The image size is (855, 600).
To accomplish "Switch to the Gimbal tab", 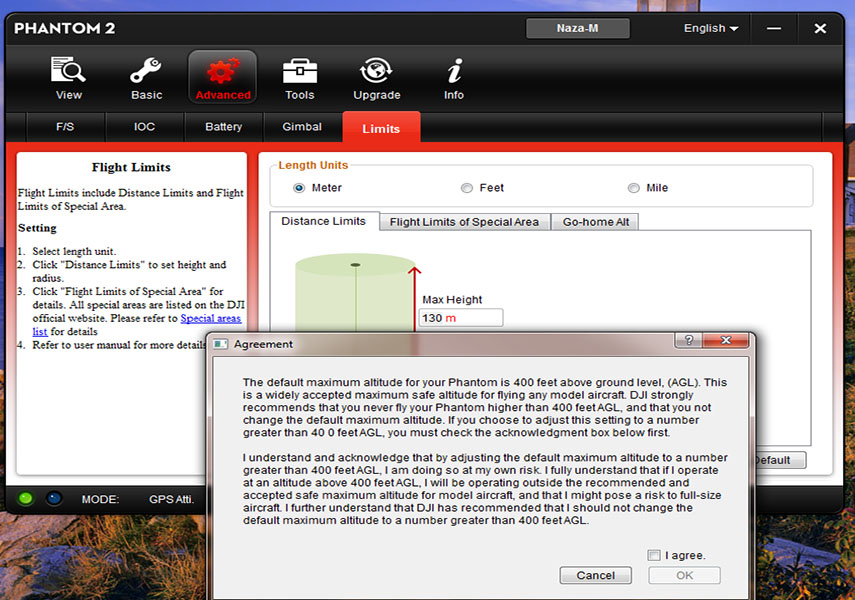I will pyautogui.click(x=302, y=127).
